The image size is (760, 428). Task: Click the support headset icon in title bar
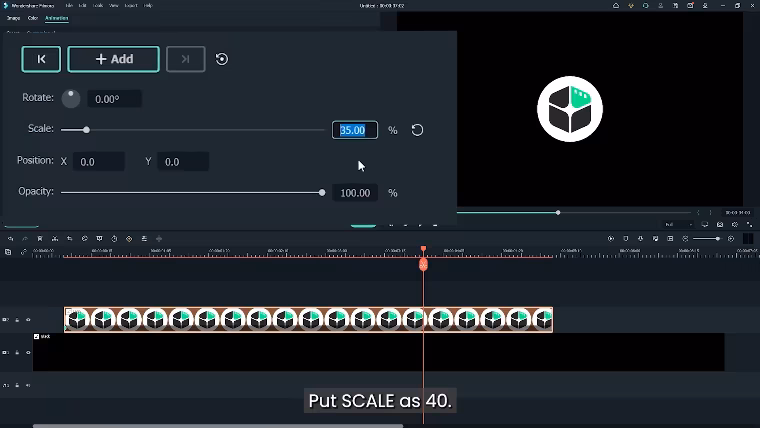pos(646,6)
